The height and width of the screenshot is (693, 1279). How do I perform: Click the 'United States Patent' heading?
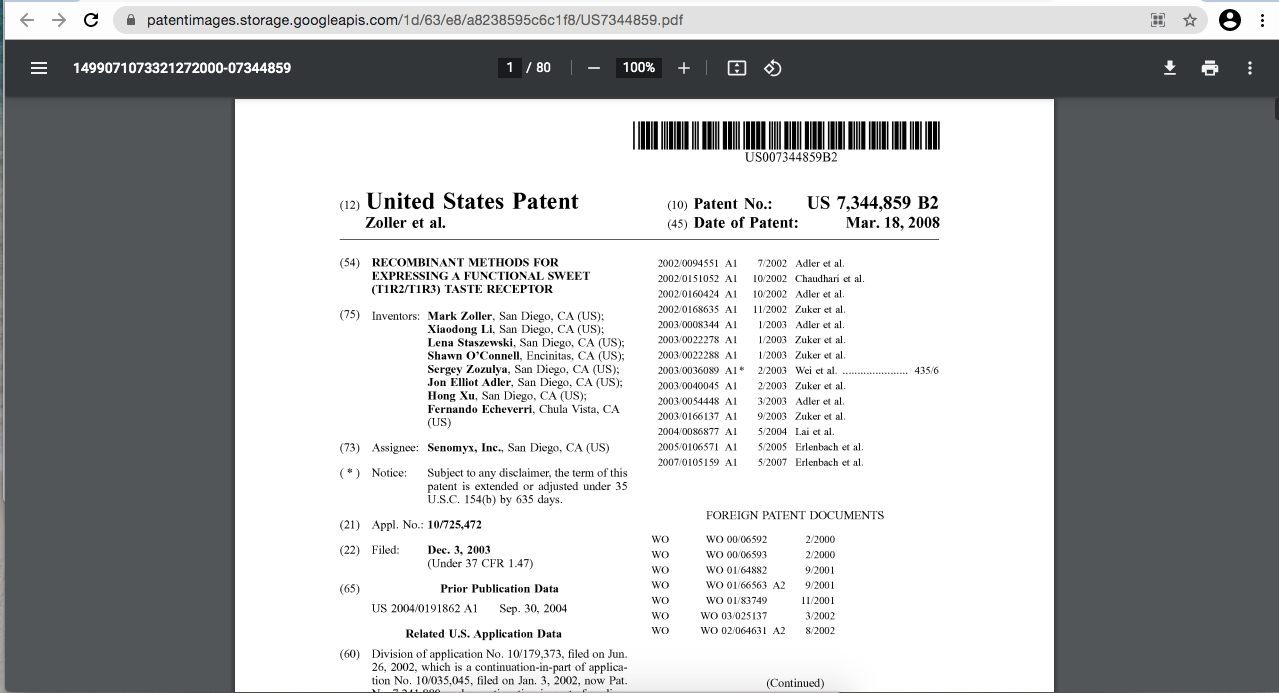pos(472,201)
